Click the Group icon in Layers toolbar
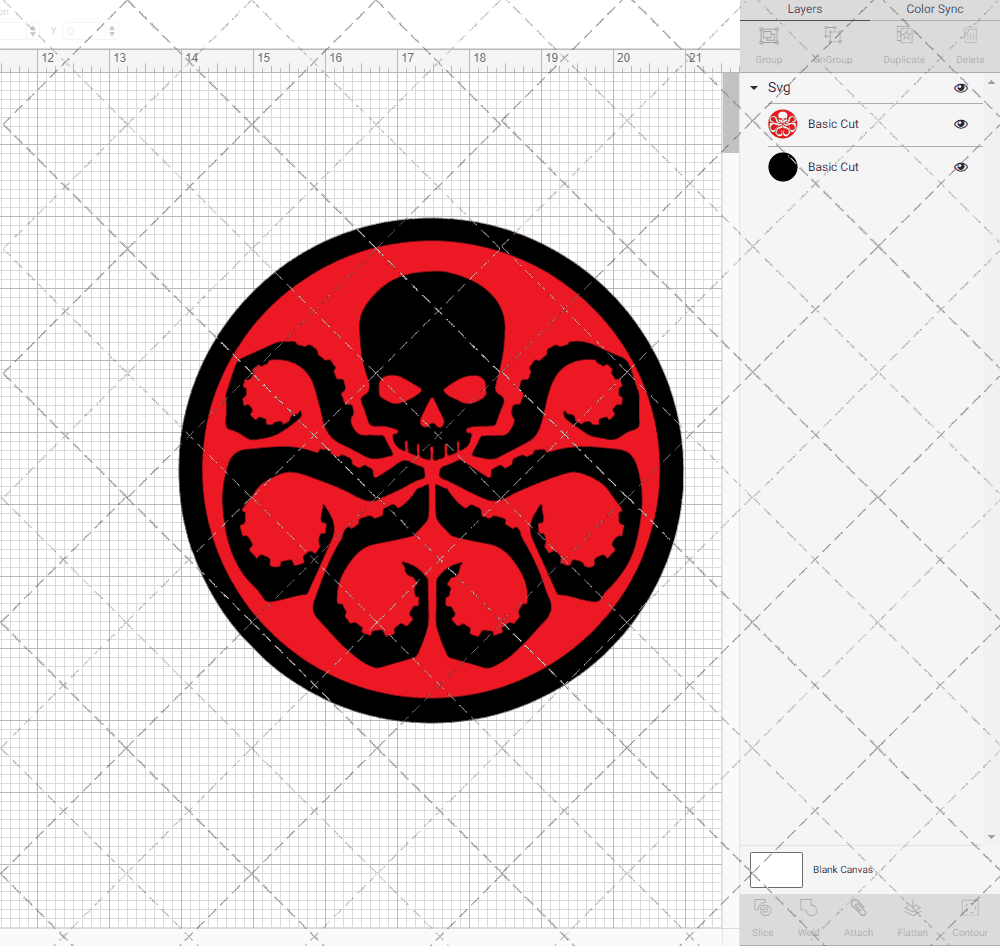The image size is (1000, 946). point(768,36)
